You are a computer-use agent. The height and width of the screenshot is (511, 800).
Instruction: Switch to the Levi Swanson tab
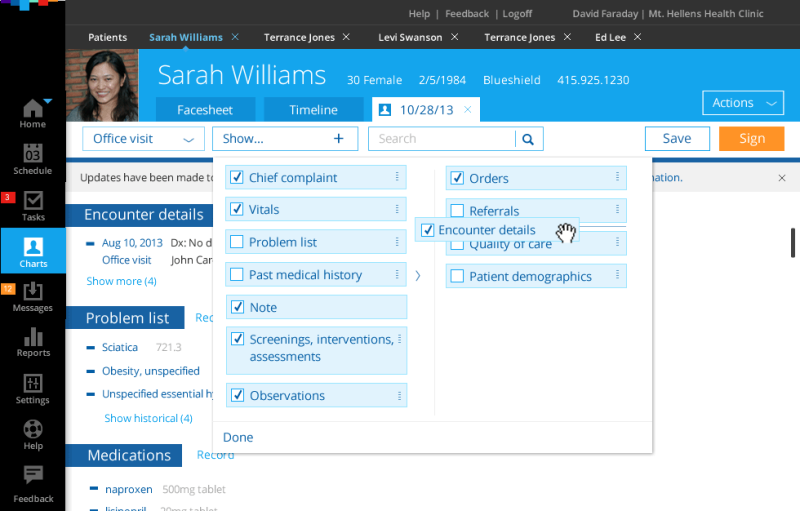click(410, 37)
